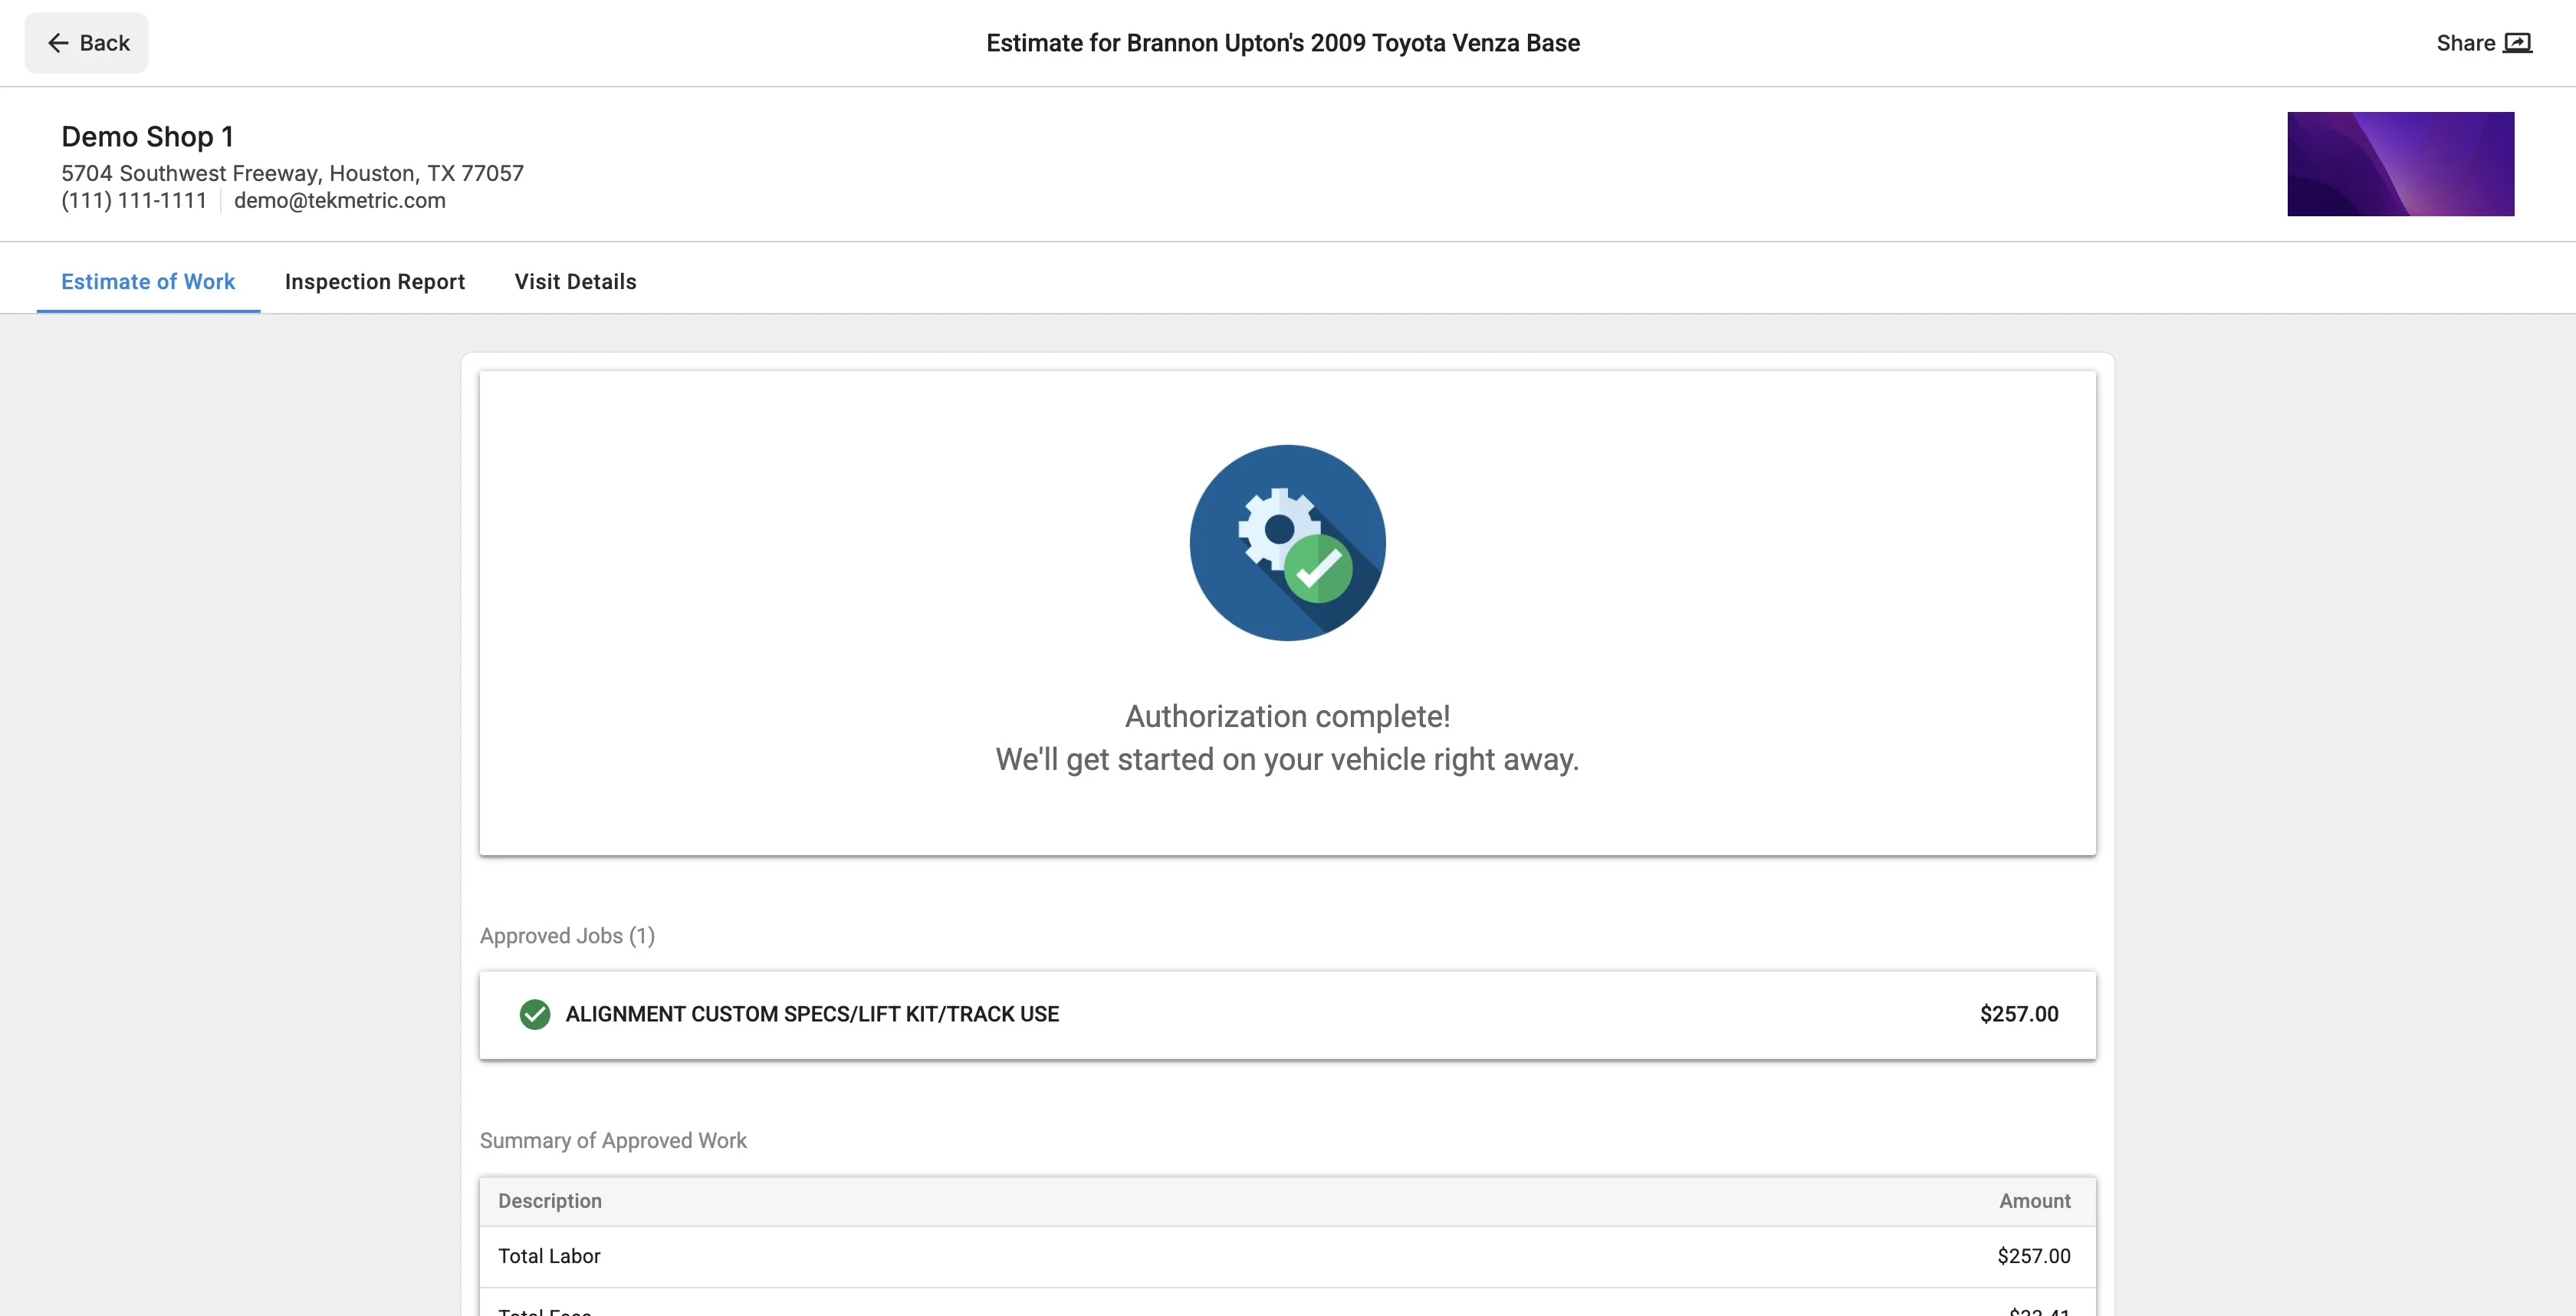This screenshot has width=2576, height=1316.
Task: Click green checkmark beside alignment job
Action: 535,1014
